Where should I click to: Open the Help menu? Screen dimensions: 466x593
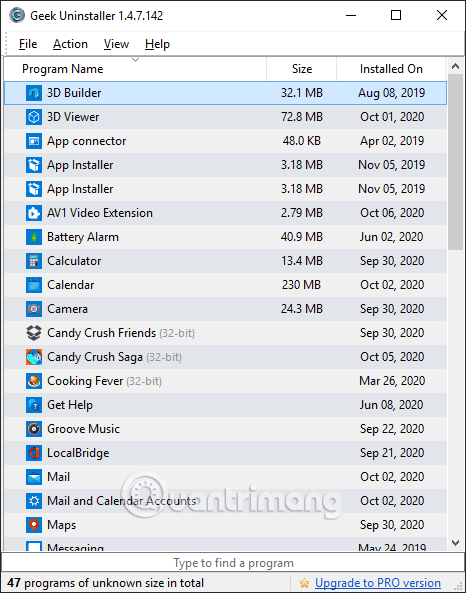(x=157, y=44)
